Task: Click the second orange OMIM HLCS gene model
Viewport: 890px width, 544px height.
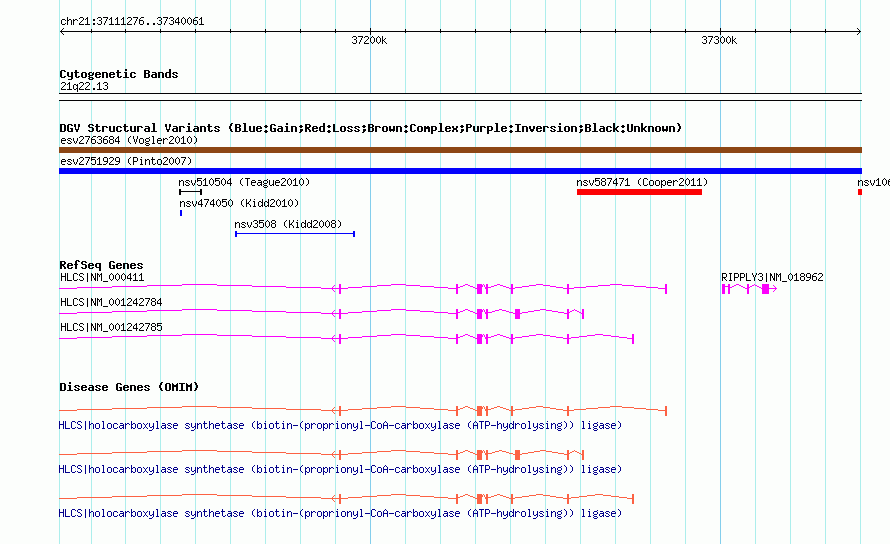Action: [321, 454]
